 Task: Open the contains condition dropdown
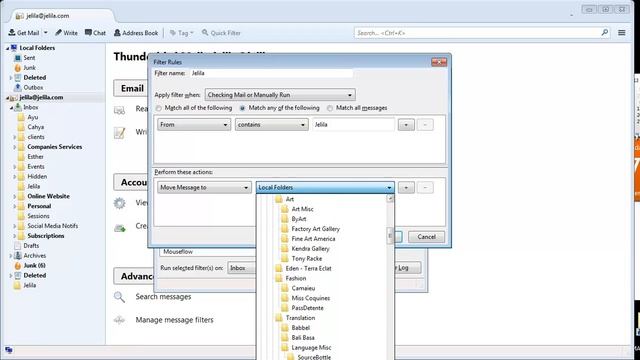[x=271, y=124]
